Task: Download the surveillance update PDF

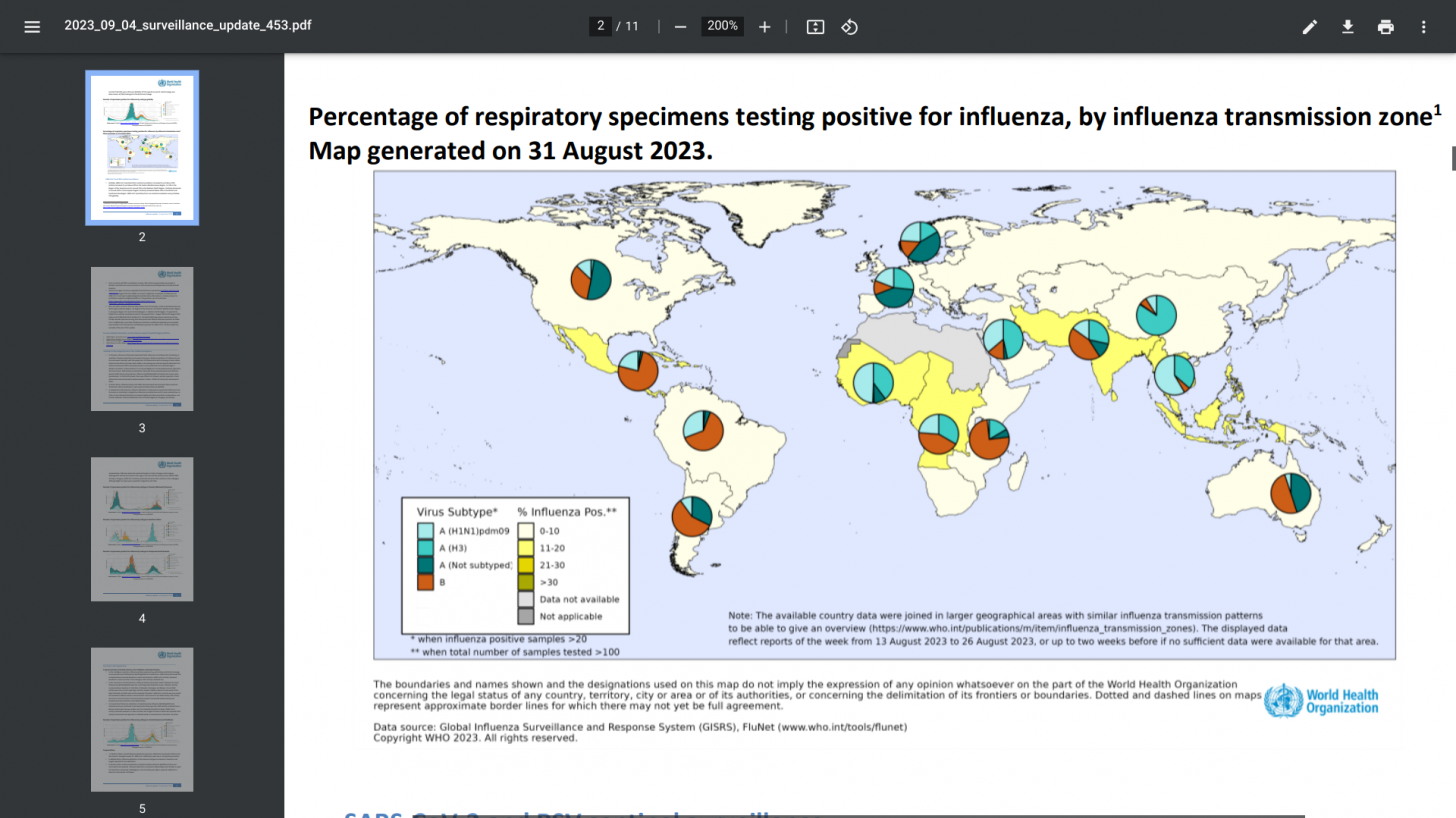Action: [1348, 27]
